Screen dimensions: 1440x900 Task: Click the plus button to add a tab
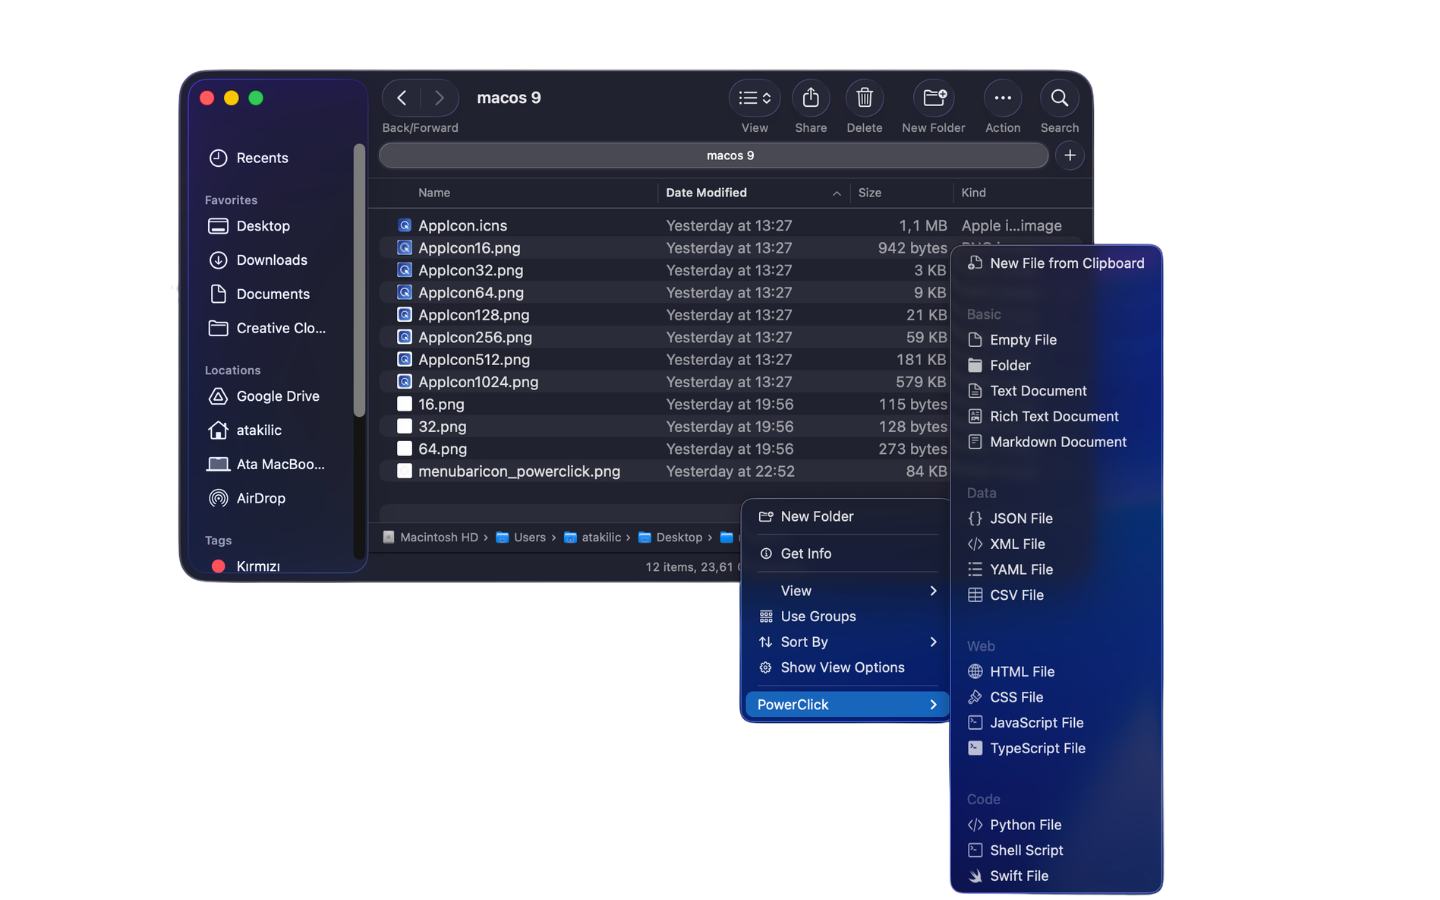click(x=1069, y=155)
